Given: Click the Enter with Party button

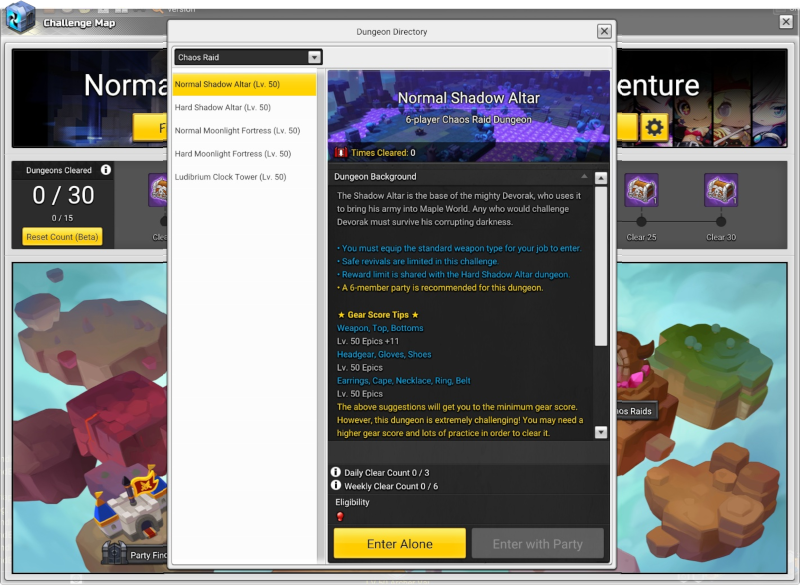Looking at the screenshot, I should pyautogui.click(x=537, y=544).
